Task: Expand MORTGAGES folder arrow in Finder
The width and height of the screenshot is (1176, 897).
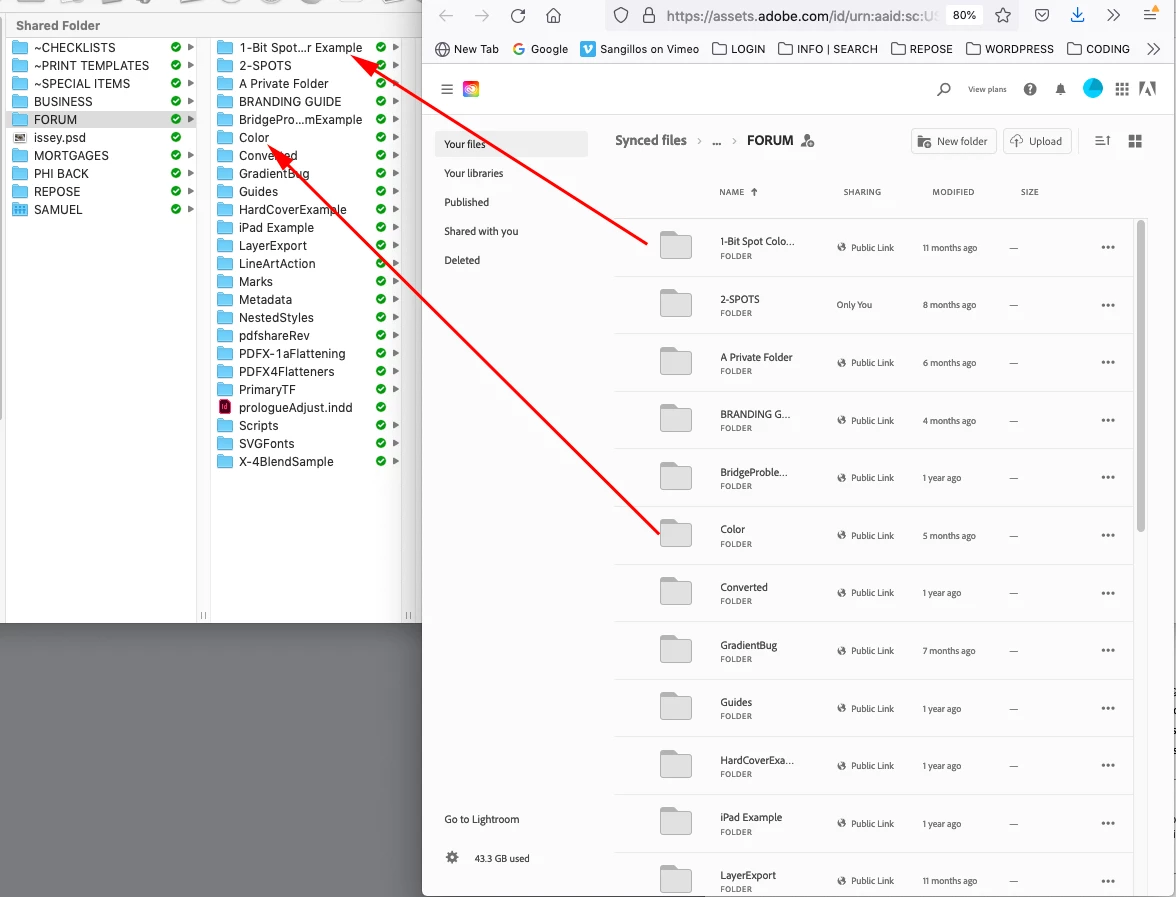Action: [190, 155]
